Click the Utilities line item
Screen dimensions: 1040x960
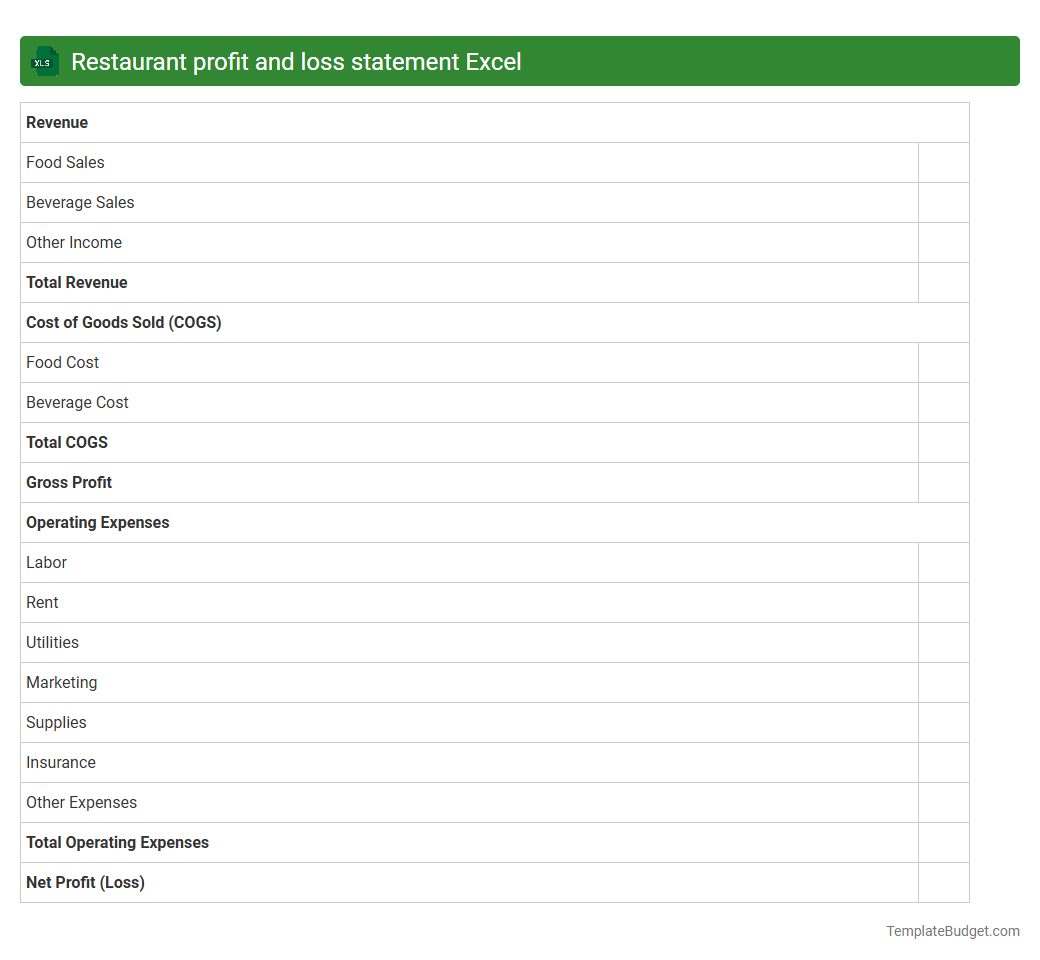click(x=52, y=642)
